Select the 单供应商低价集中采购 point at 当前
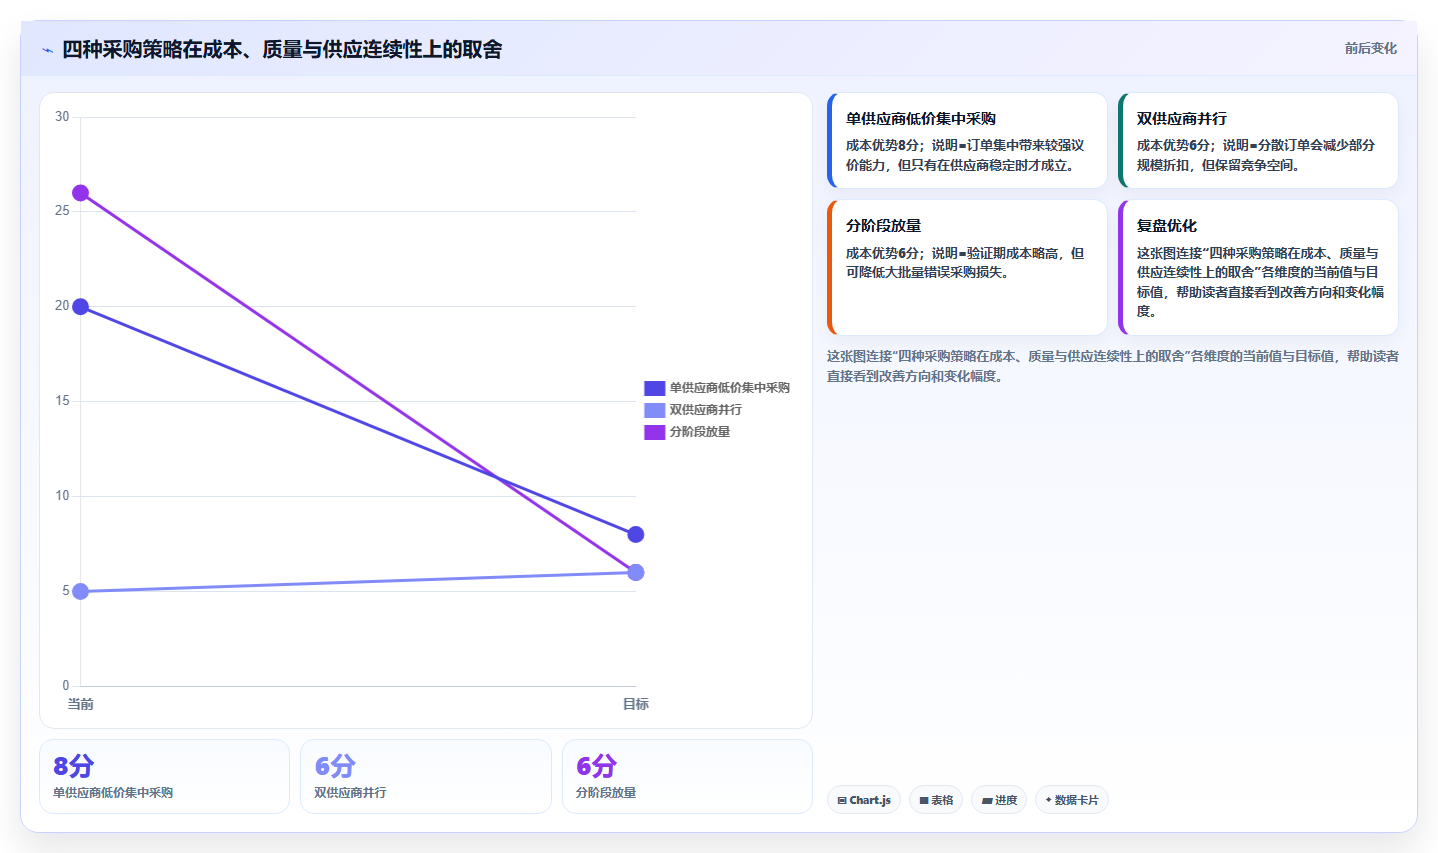Image resolution: width=1438 pixels, height=853 pixels. click(80, 307)
